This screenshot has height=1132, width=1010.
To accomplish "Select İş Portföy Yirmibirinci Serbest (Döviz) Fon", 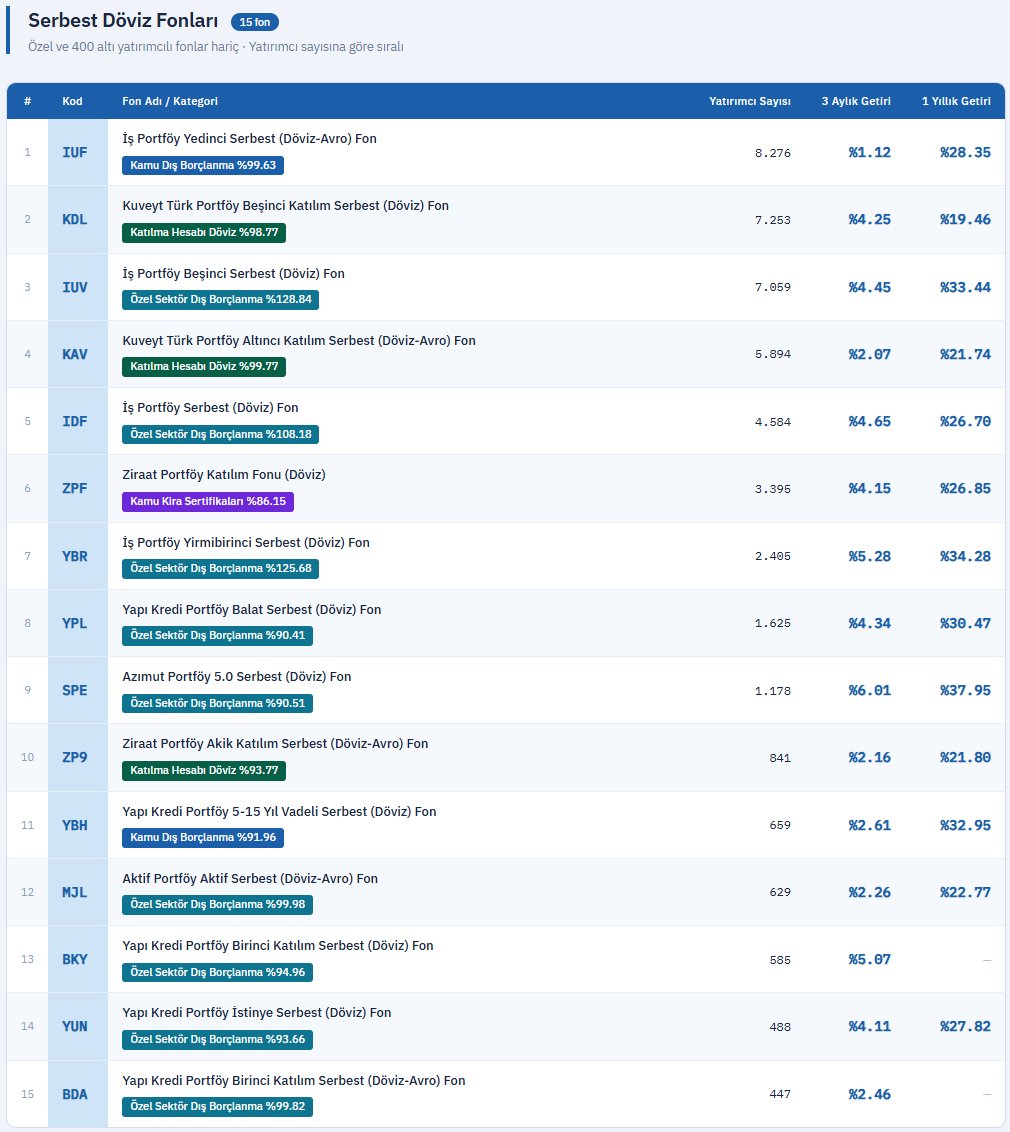I will tap(245, 543).
